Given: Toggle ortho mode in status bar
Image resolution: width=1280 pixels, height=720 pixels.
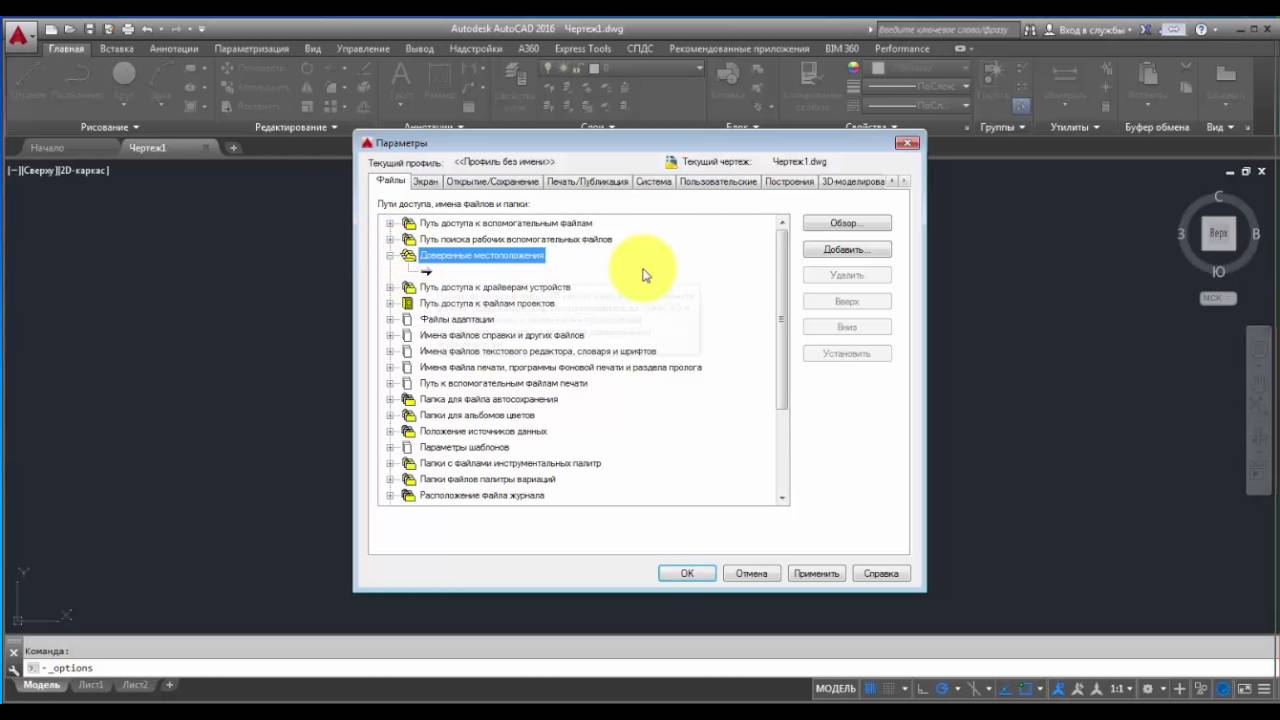Looking at the screenshot, I should pyautogui.click(x=923, y=689).
